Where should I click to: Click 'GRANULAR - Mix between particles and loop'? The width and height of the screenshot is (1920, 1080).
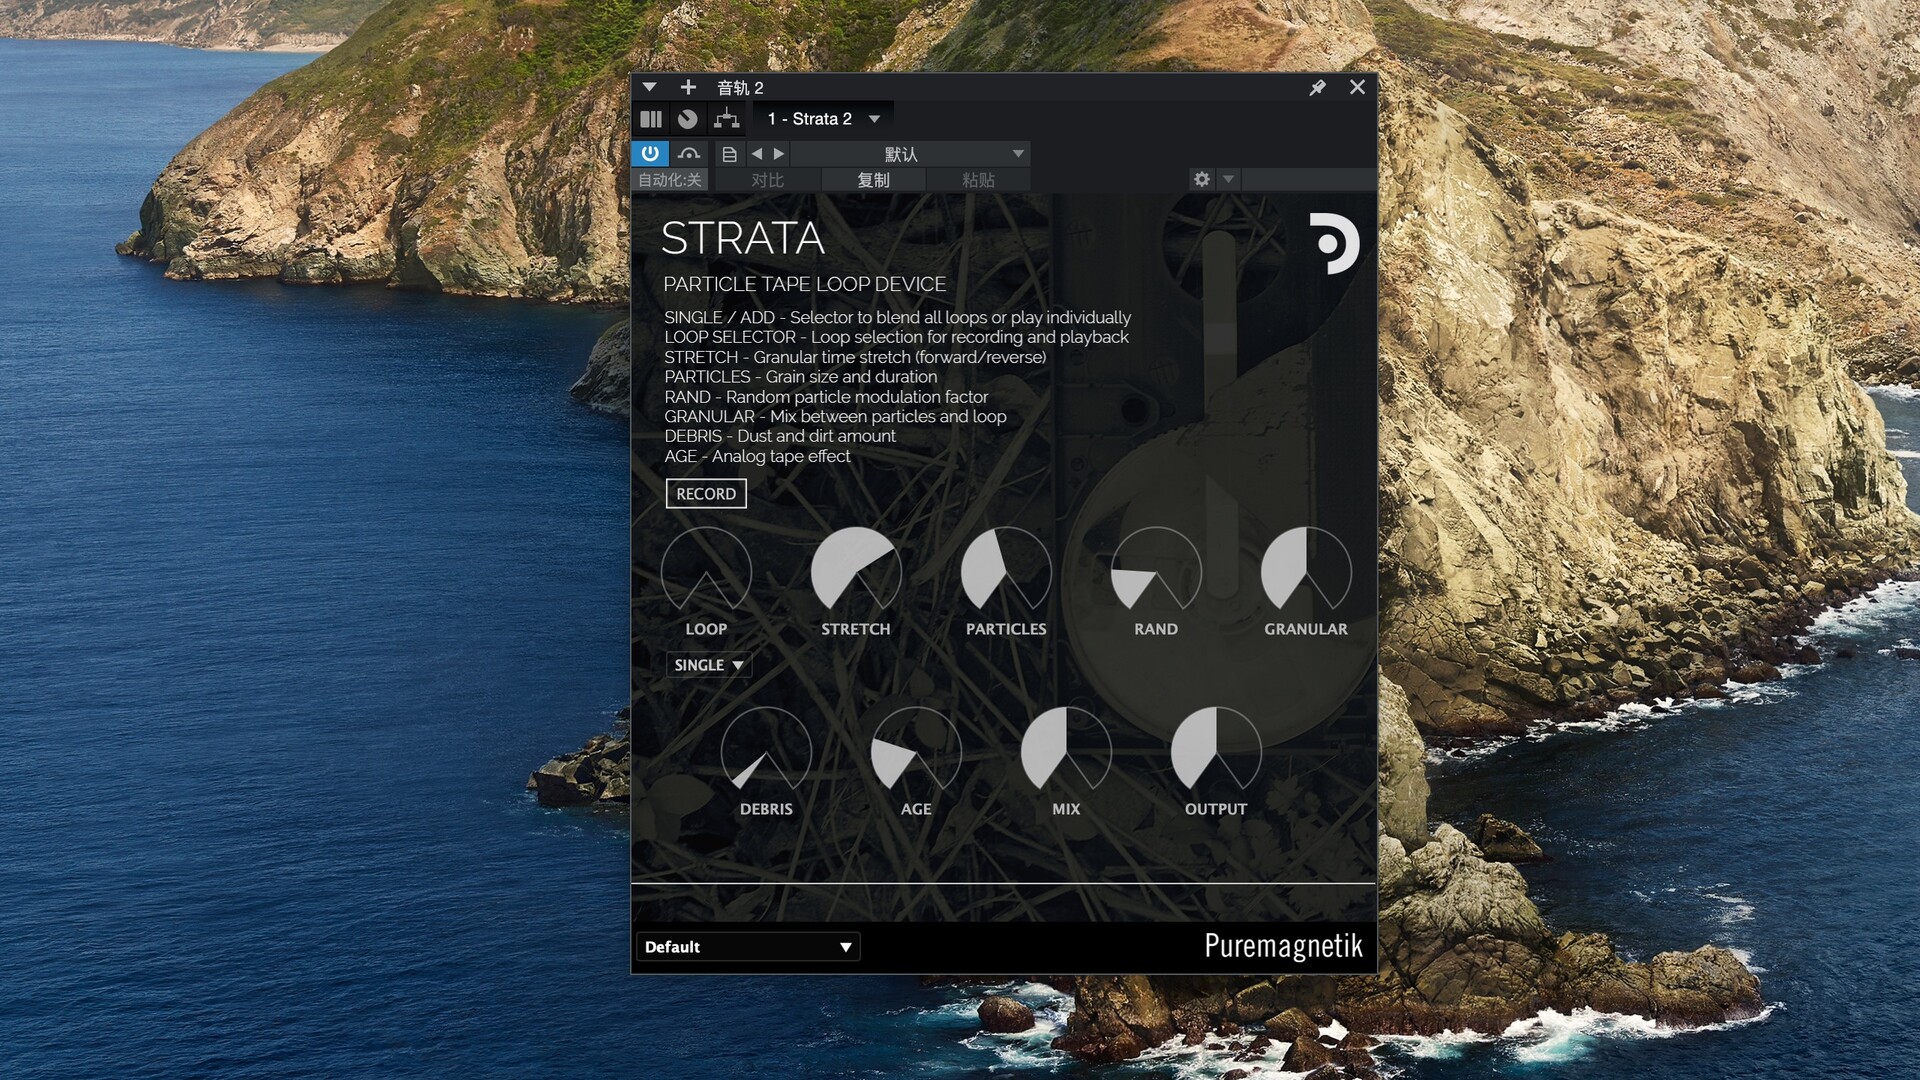(x=835, y=416)
